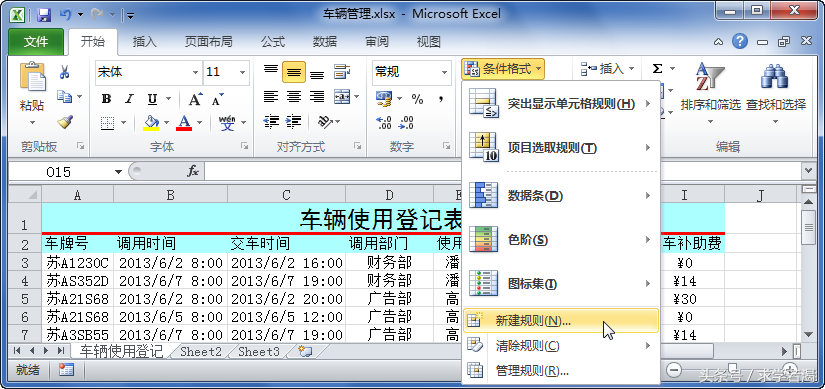Open the 字体 group dialog launcher

pyautogui.click(x=245, y=146)
